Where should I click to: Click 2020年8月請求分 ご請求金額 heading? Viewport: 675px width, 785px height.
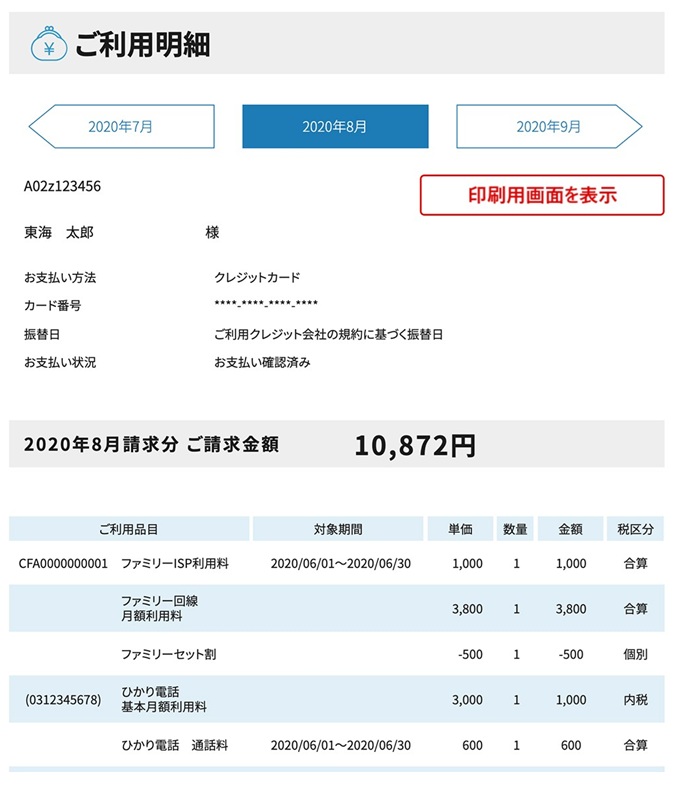pyautogui.click(x=151, y=444)
